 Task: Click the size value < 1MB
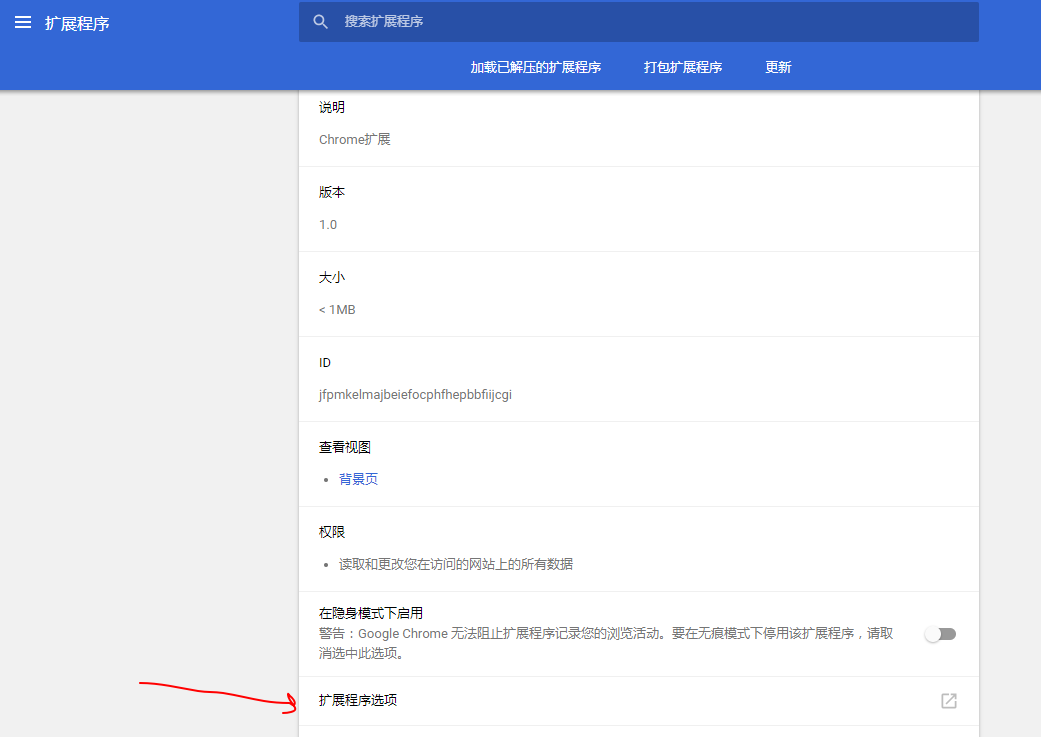click(337, 309)
